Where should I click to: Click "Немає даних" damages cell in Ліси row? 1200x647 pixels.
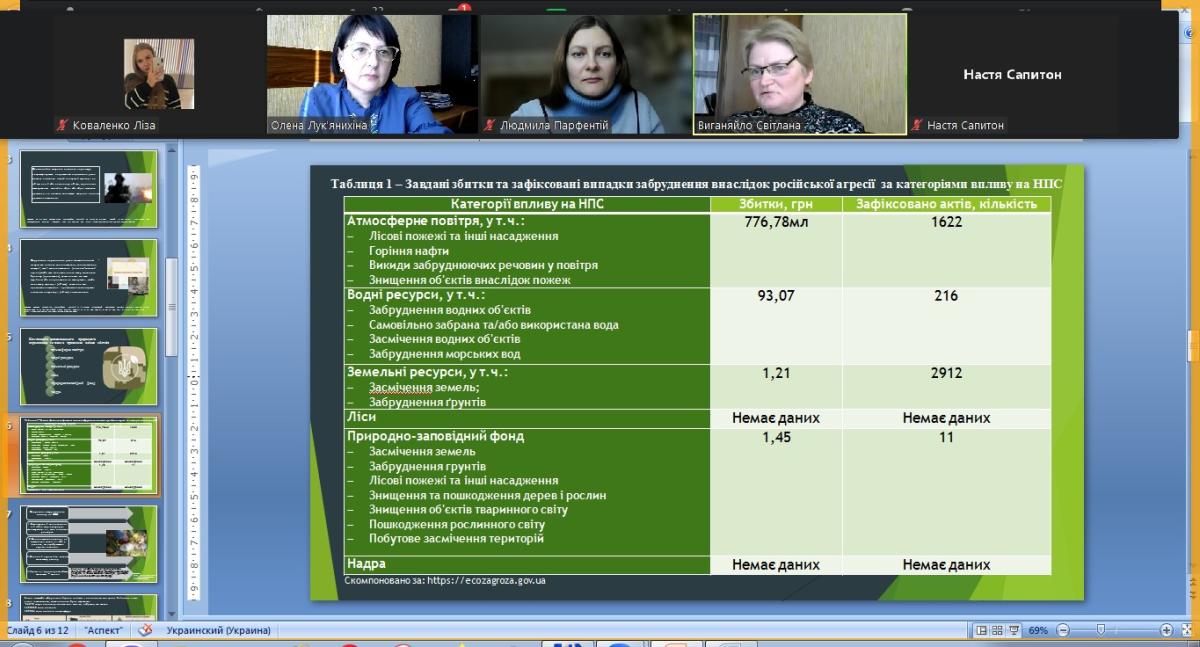click(776, 418)
